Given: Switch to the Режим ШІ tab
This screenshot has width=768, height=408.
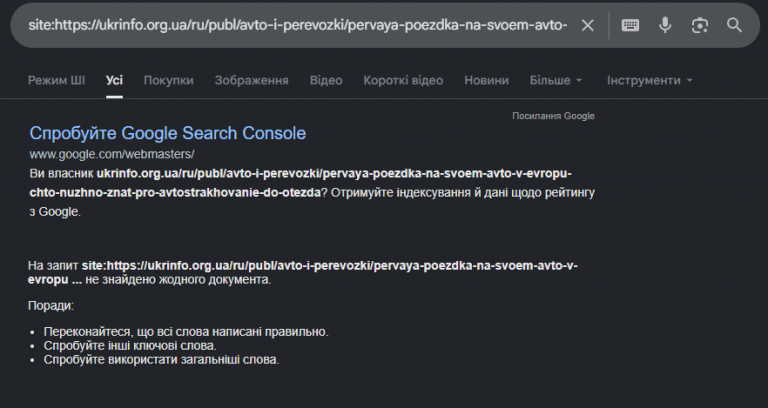Looking at the screenshot, I should pos(56,80).
